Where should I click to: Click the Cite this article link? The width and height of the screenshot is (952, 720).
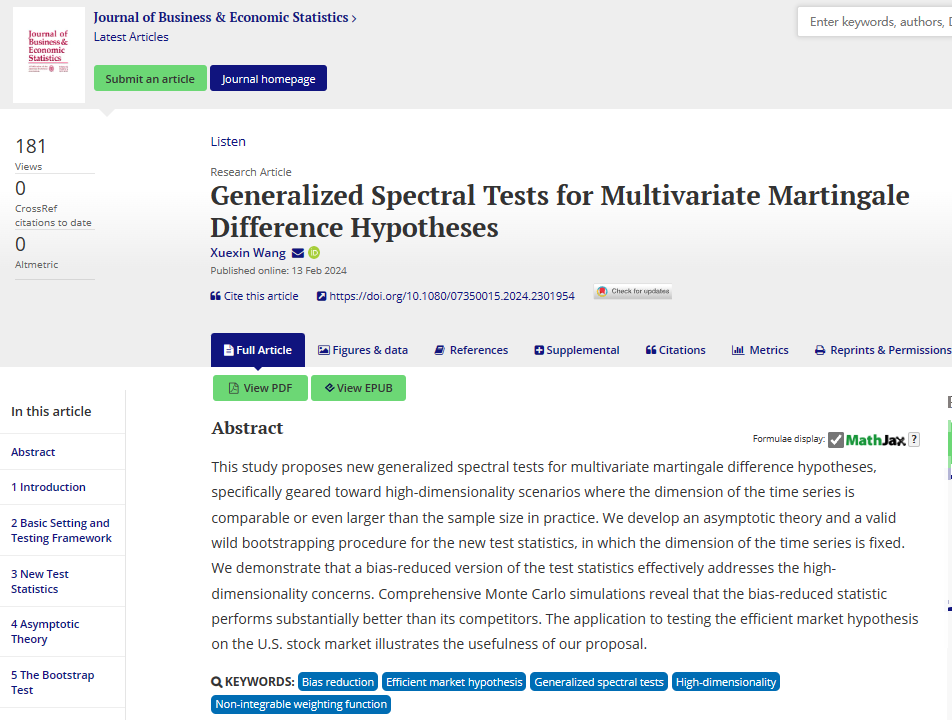click(254, 296)
